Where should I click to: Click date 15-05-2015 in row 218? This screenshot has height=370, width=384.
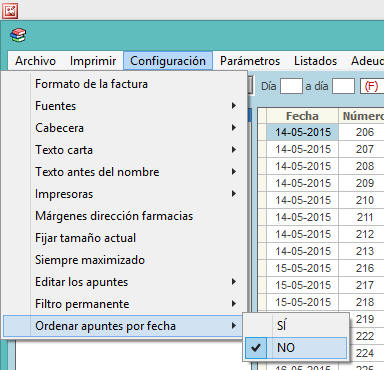(x=302, y=302)
